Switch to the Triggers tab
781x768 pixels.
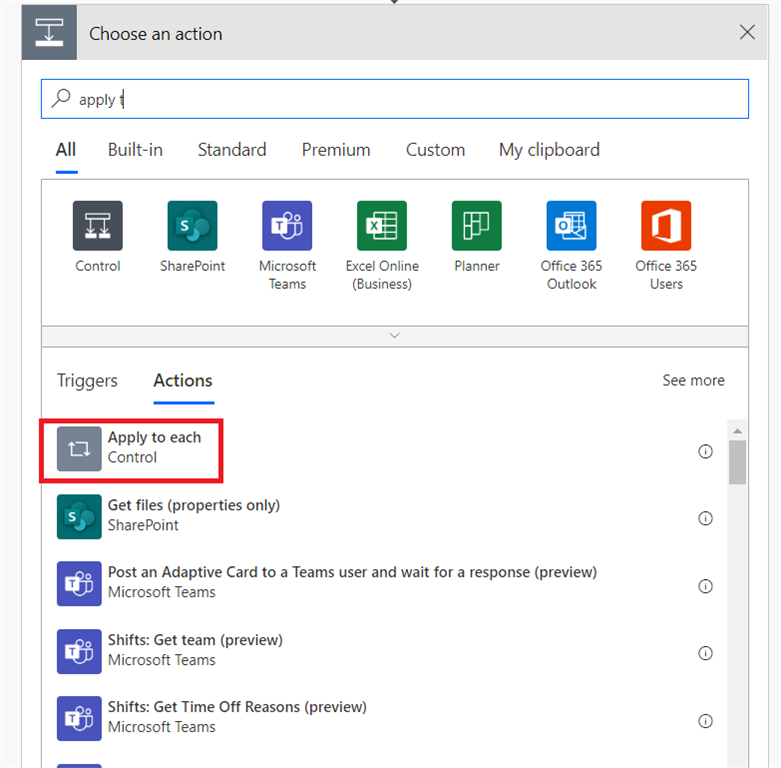(87, 381)
